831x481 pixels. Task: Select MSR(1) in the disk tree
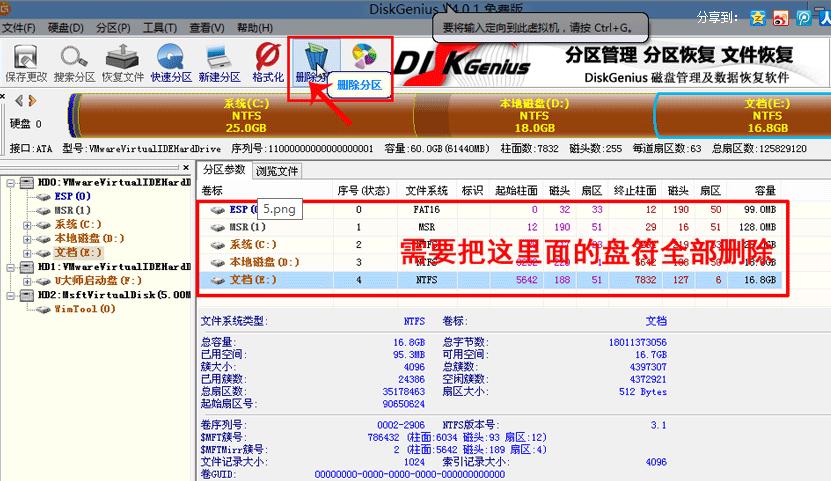tap(72, 211)
